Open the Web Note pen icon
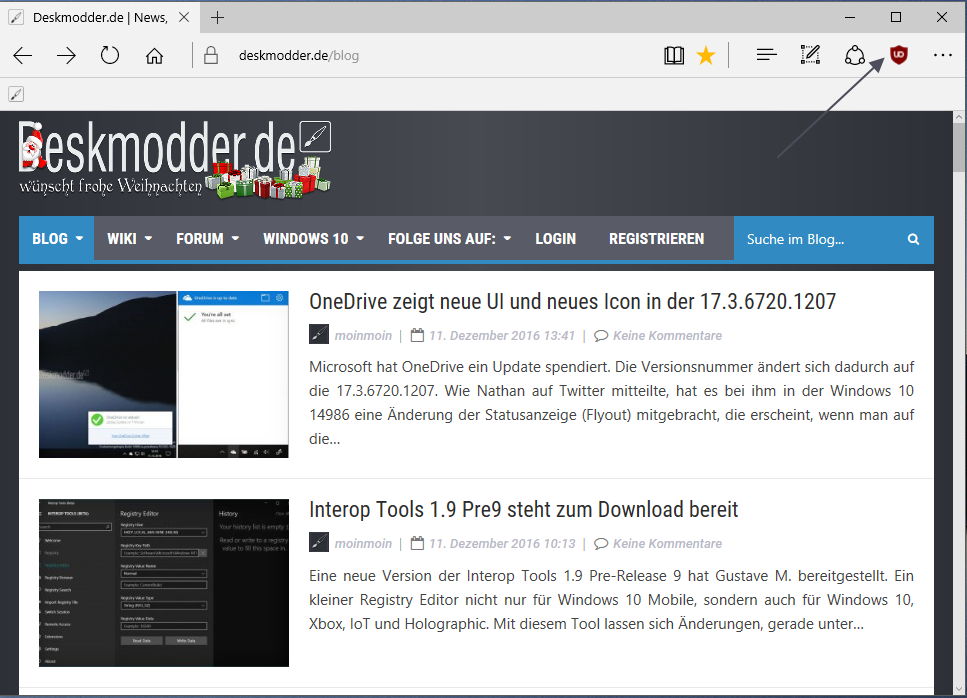Image resolution: width=967 pixels, height=698 pixels. [x=810, y=55]
